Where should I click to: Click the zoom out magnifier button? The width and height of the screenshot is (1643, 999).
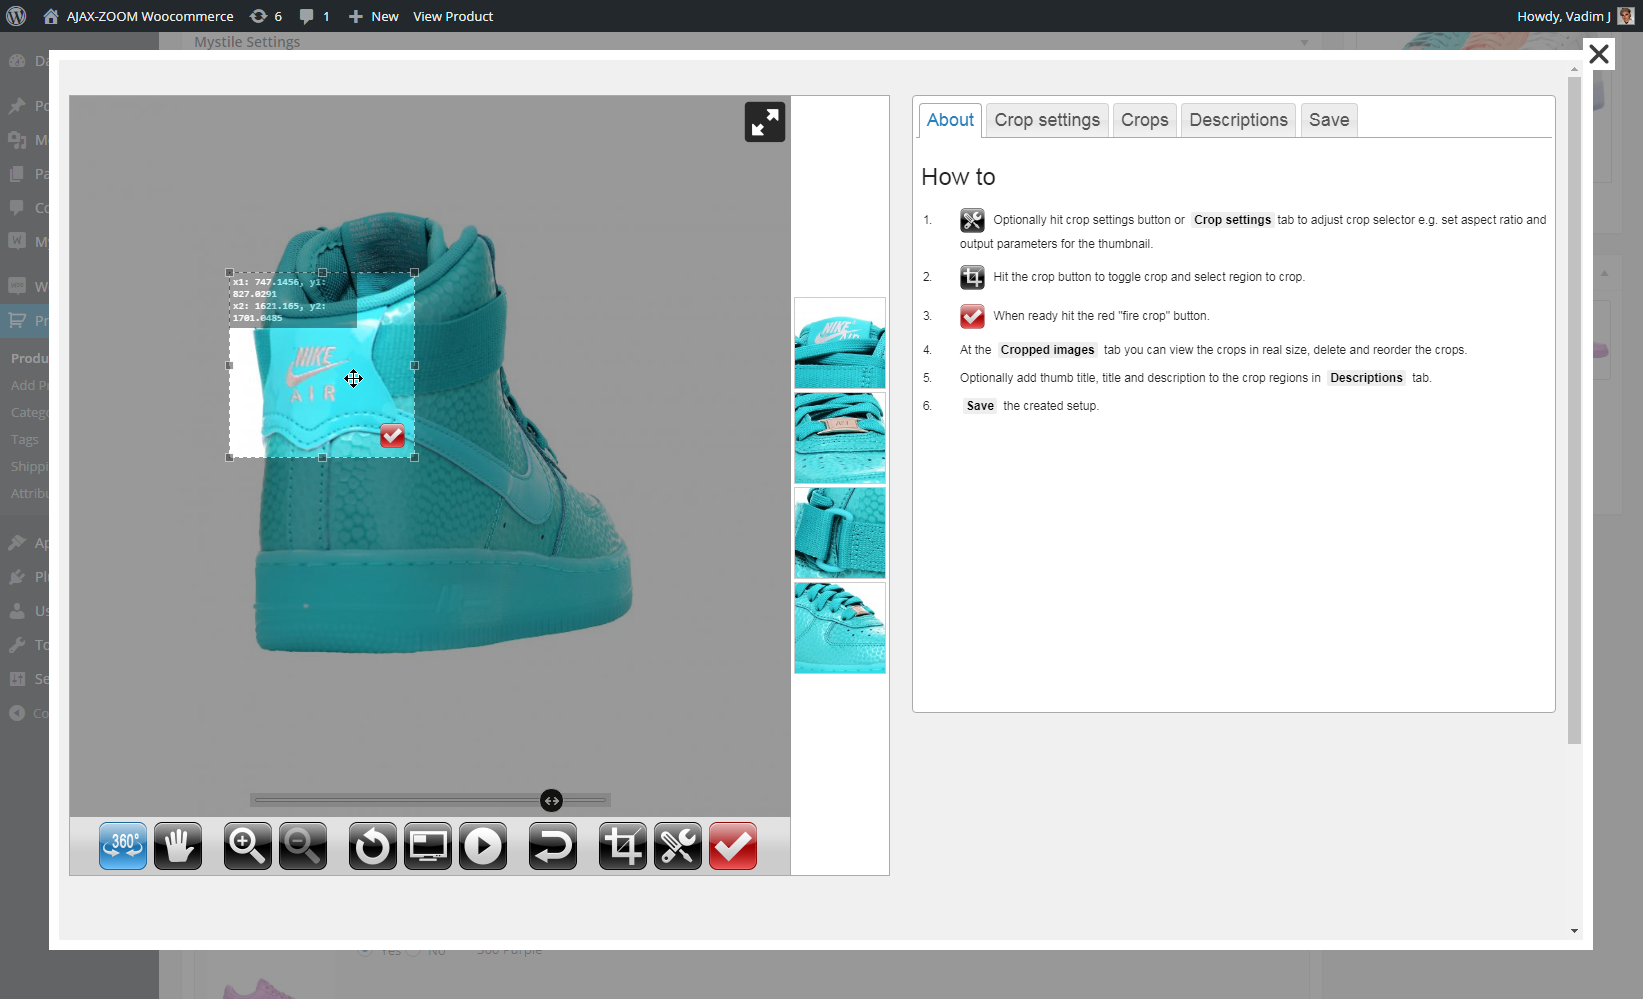[303, 846]
